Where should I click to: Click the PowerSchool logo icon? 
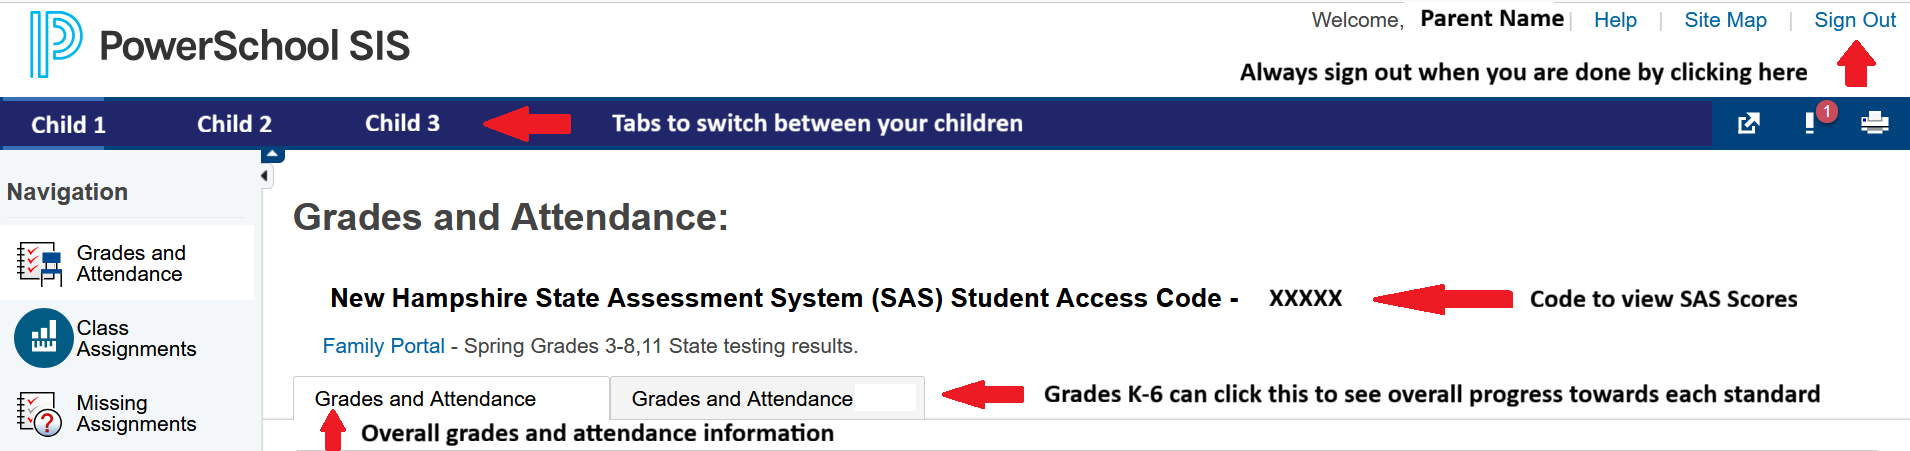click(55, 44)
